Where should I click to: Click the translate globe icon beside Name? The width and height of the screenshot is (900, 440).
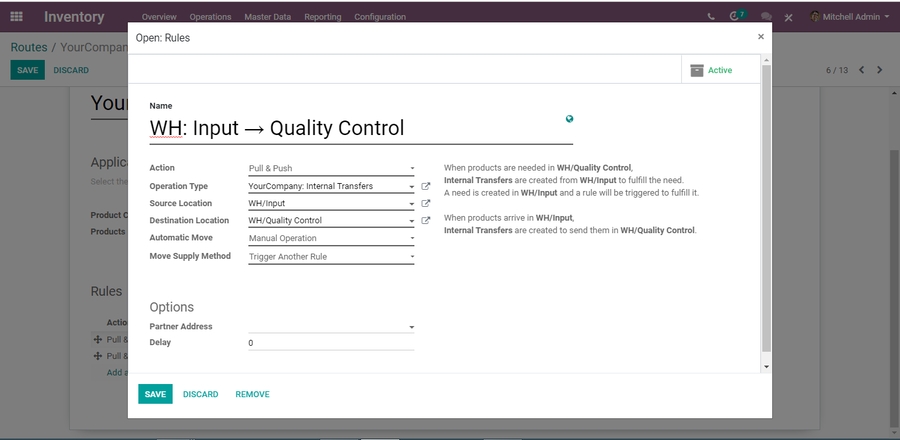(569, 119)
